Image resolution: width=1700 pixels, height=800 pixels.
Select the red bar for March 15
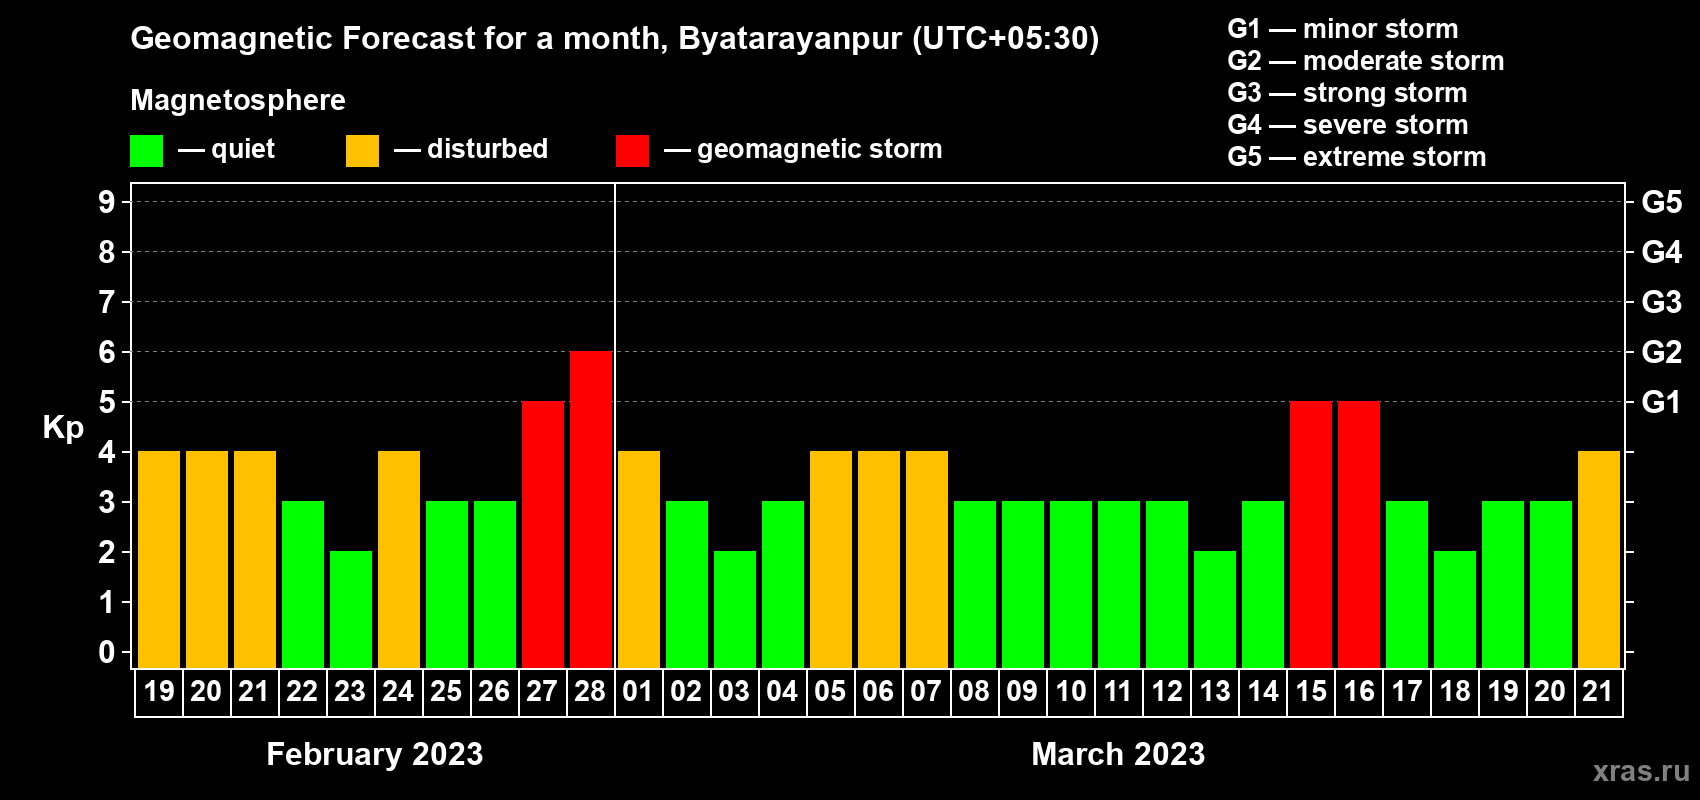[x=1311, y=535]
